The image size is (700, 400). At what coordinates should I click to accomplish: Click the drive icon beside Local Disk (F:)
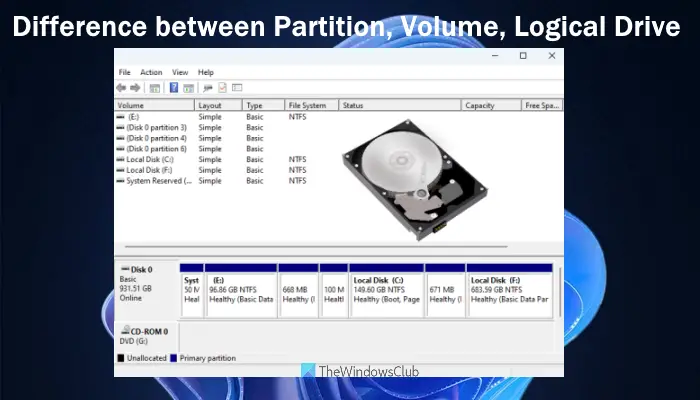pyautogui.click(x=120, y=170)
